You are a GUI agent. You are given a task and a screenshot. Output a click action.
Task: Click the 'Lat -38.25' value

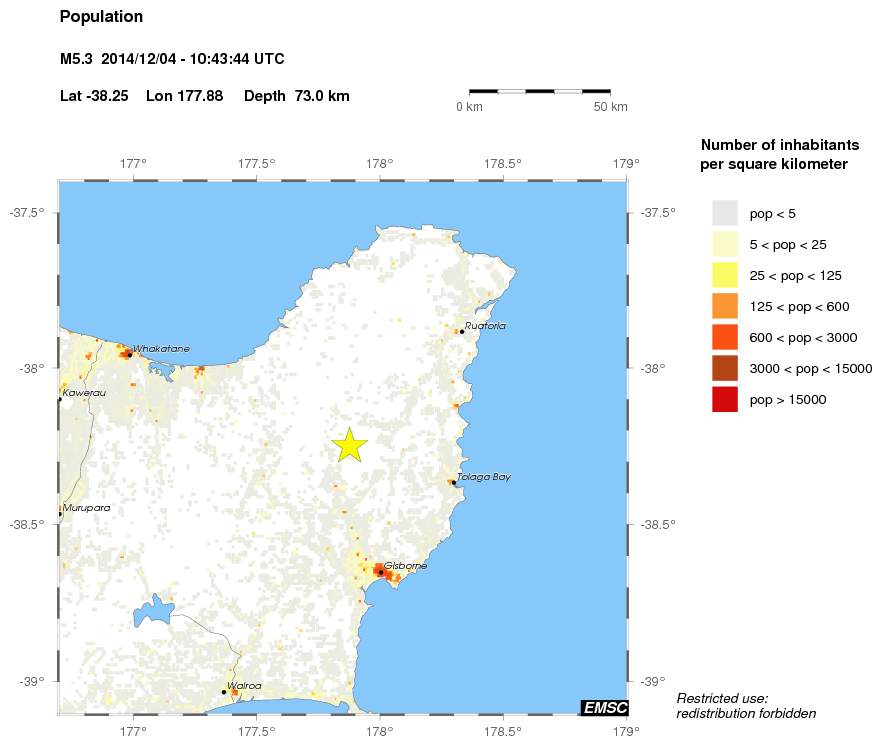(94, 96)
